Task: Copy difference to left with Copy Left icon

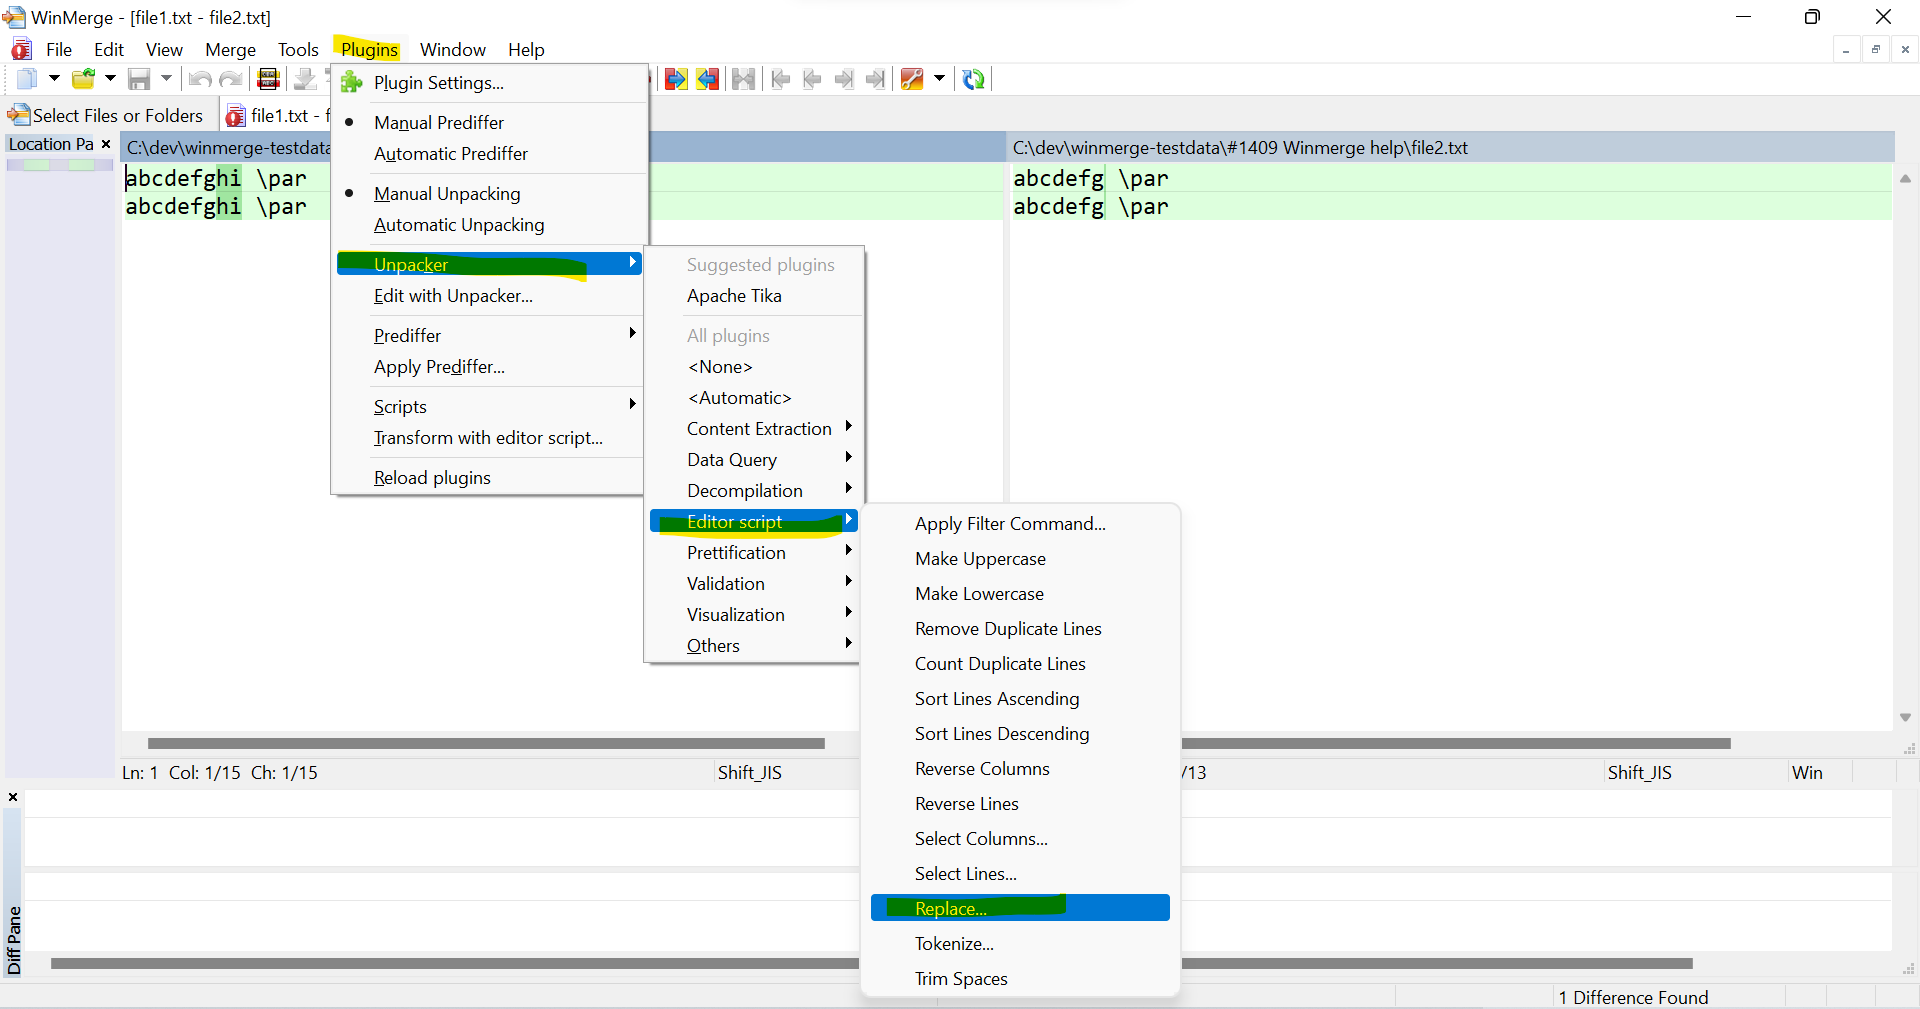Action: [x=707, y=79]
